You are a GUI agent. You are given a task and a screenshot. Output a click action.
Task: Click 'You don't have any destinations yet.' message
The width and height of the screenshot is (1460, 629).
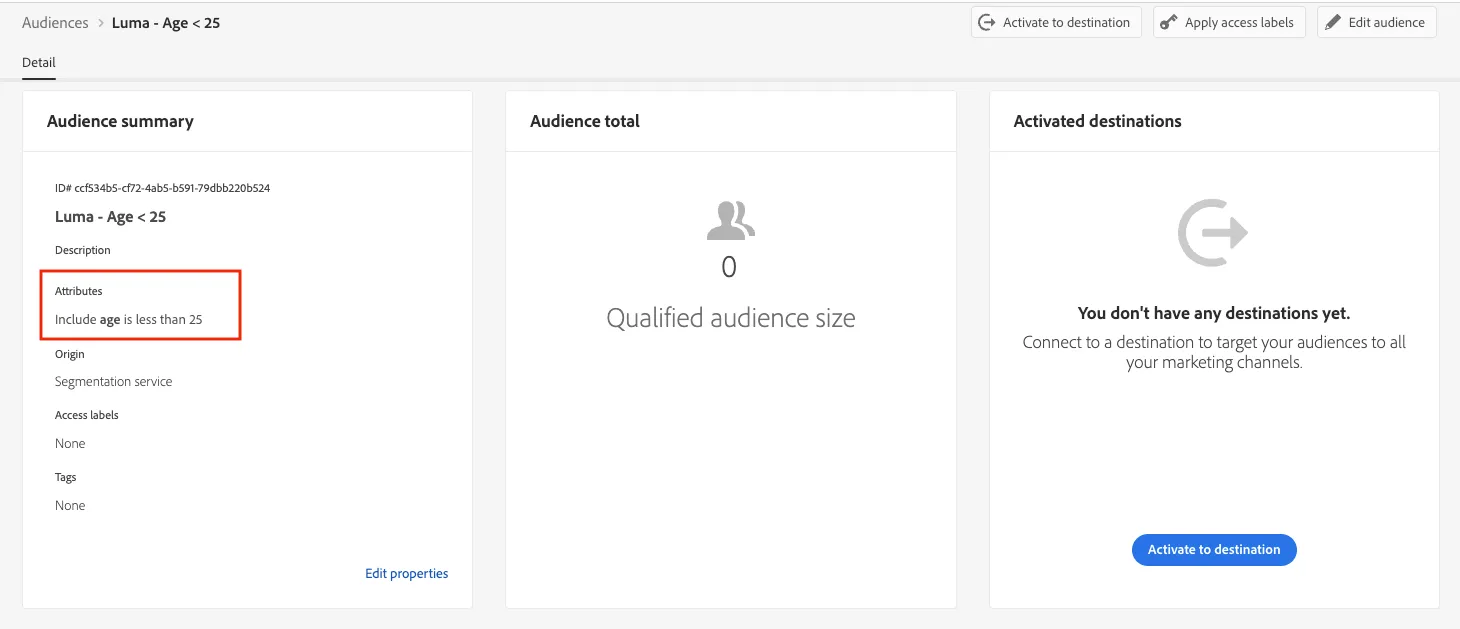click(x=1214, y=314)
